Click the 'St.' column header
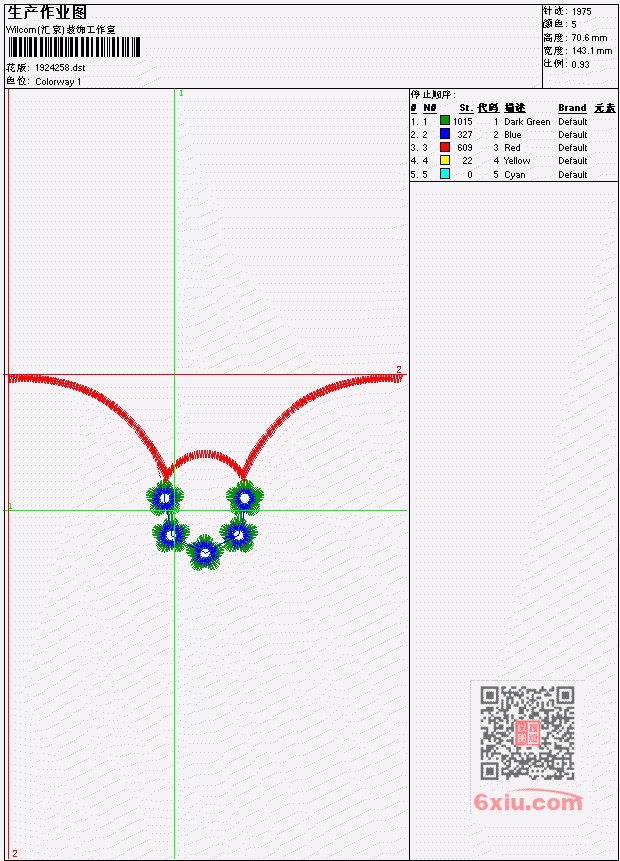 click(x=466, y=108)
